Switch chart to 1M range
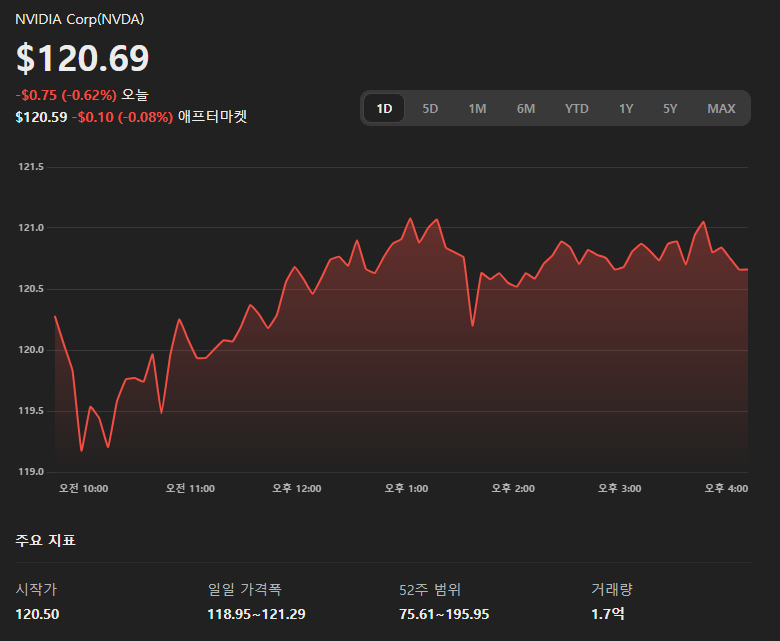 pyautogui.click(x=478, y=108)
